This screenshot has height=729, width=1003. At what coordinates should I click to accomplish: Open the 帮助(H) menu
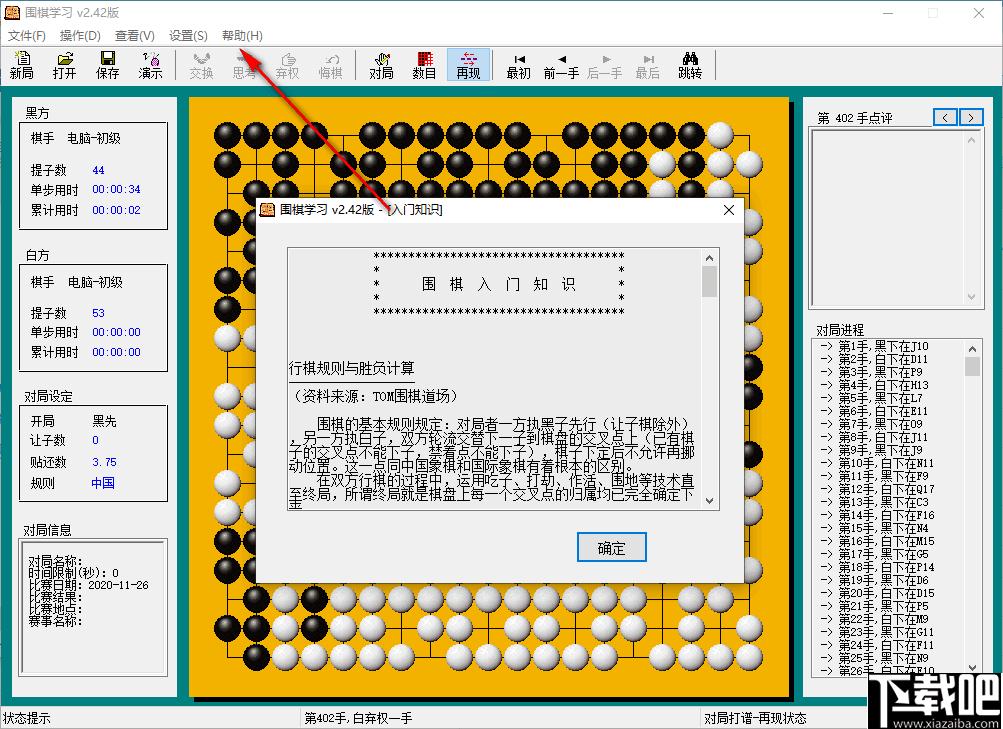coord(242,36)
